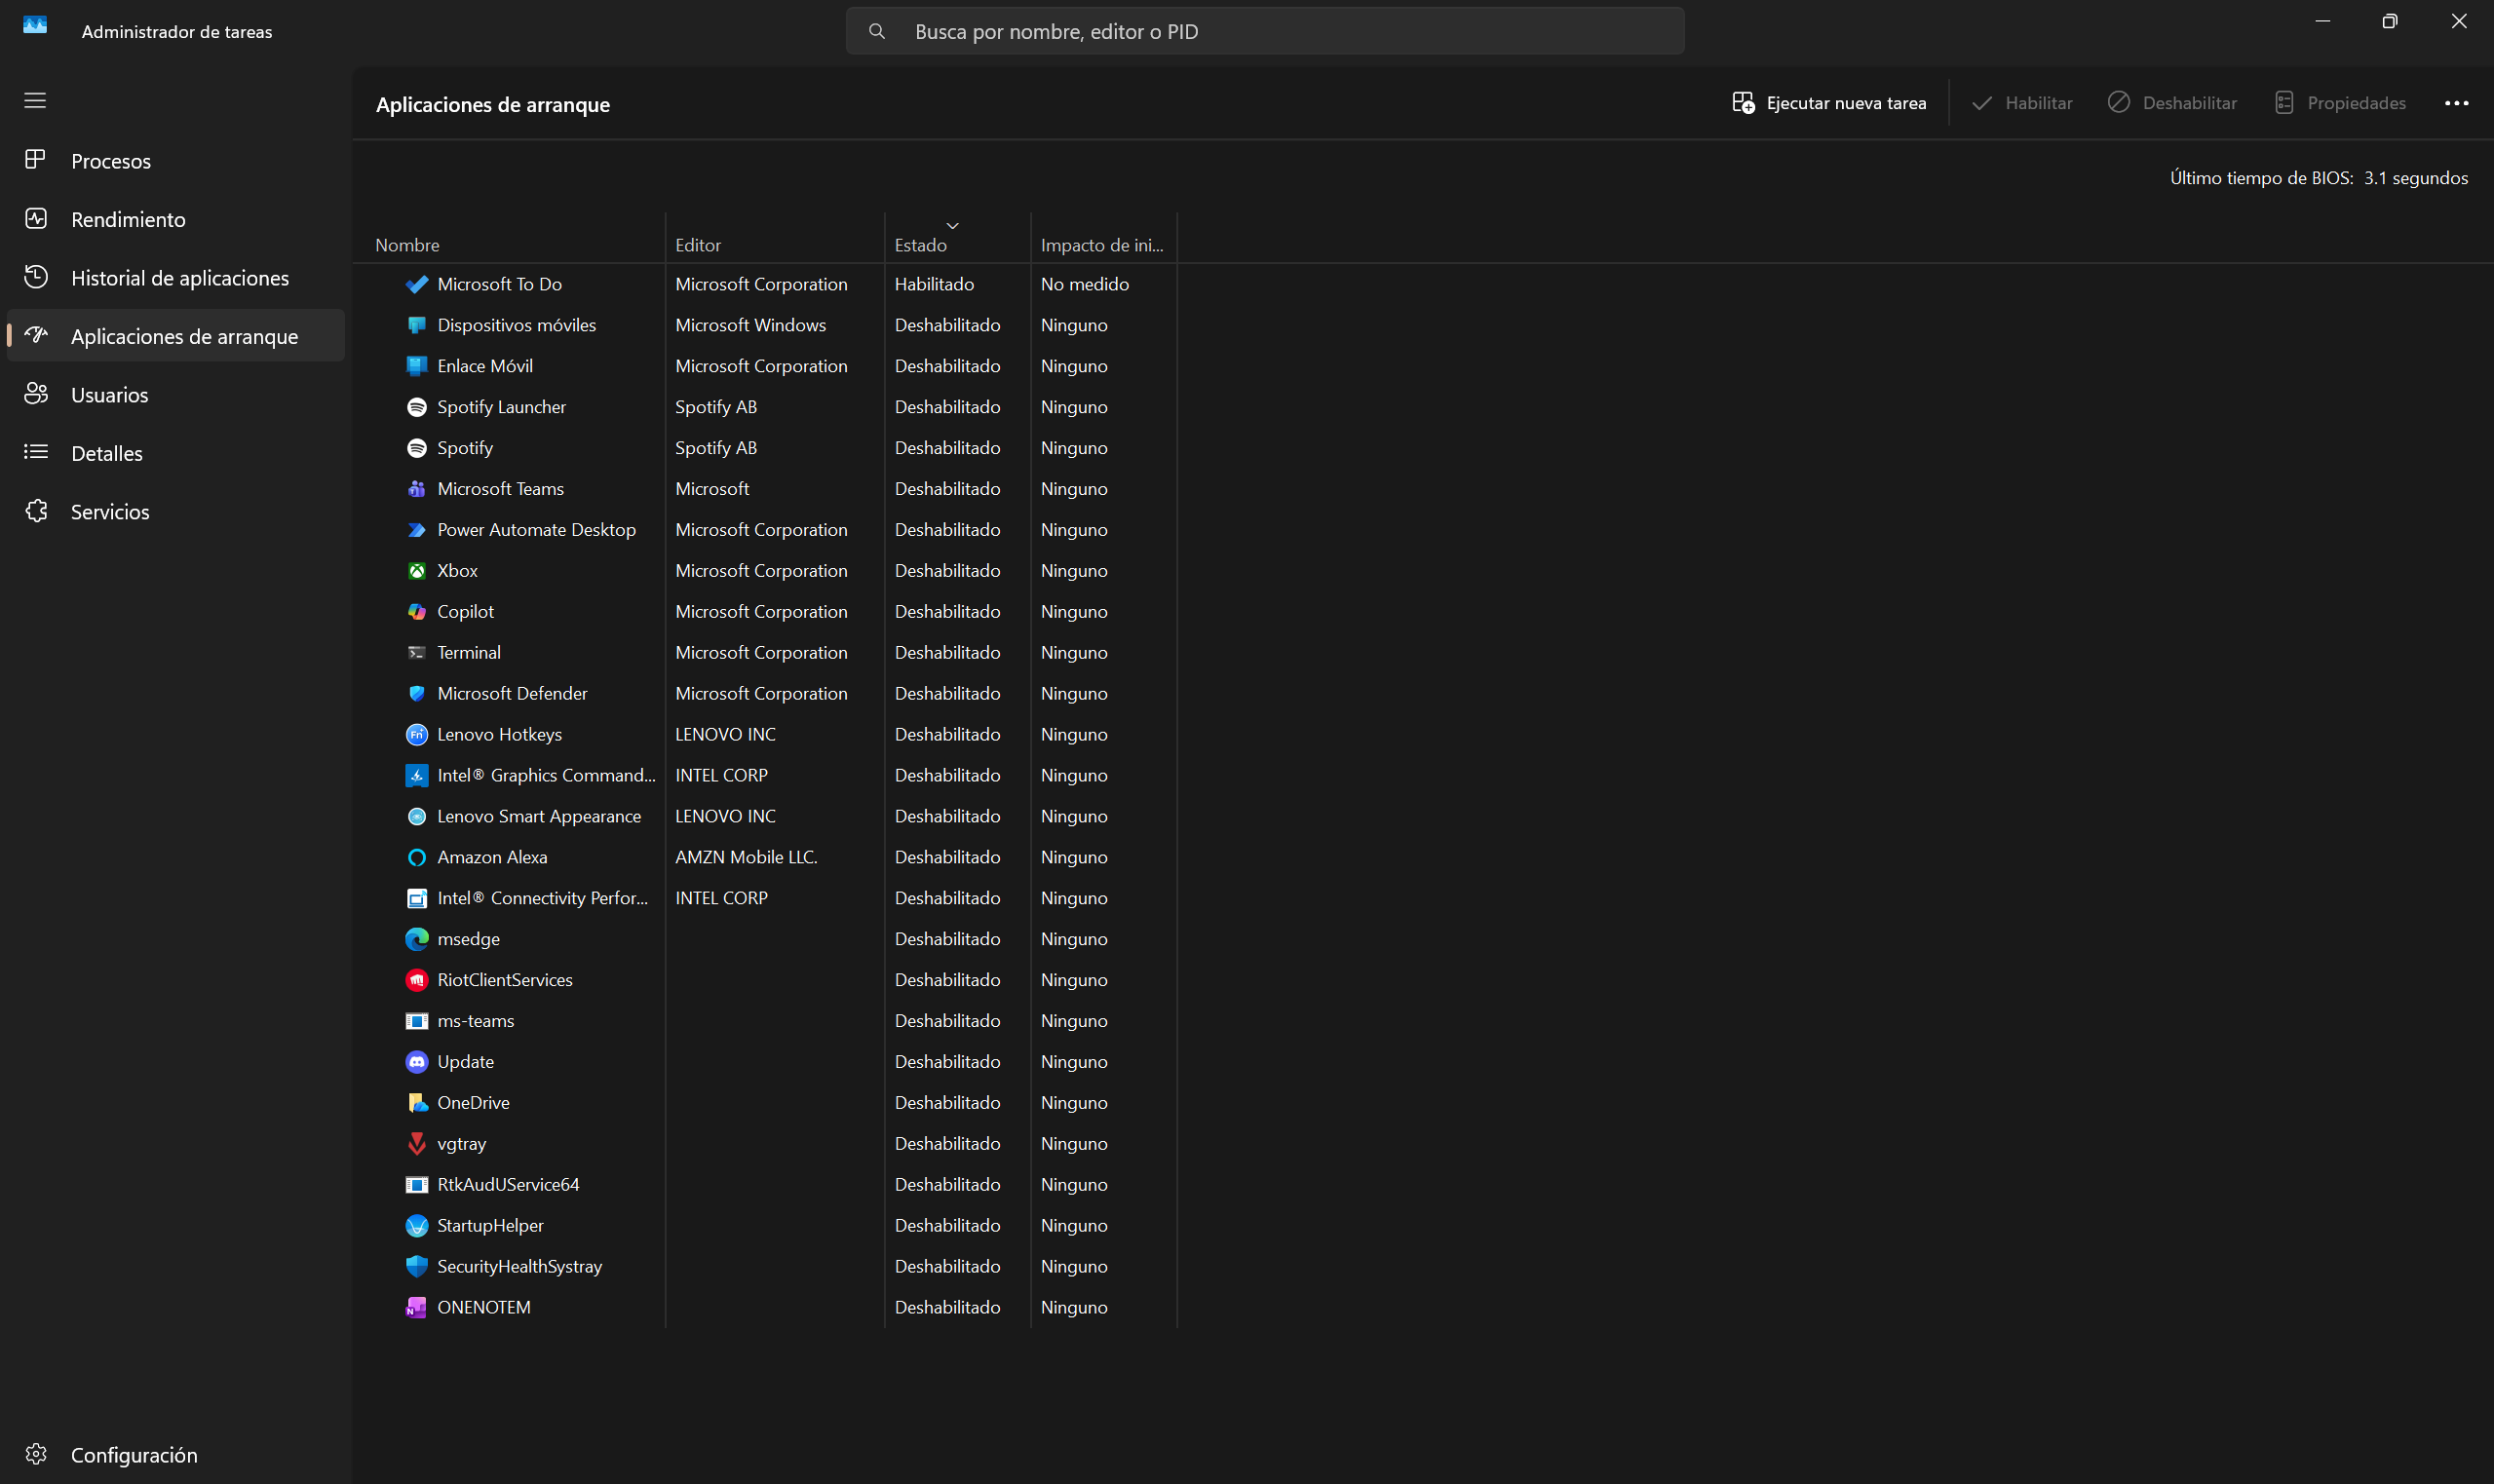
Task: Open the hamburger navigation menu
Action: tap(35, 101)
